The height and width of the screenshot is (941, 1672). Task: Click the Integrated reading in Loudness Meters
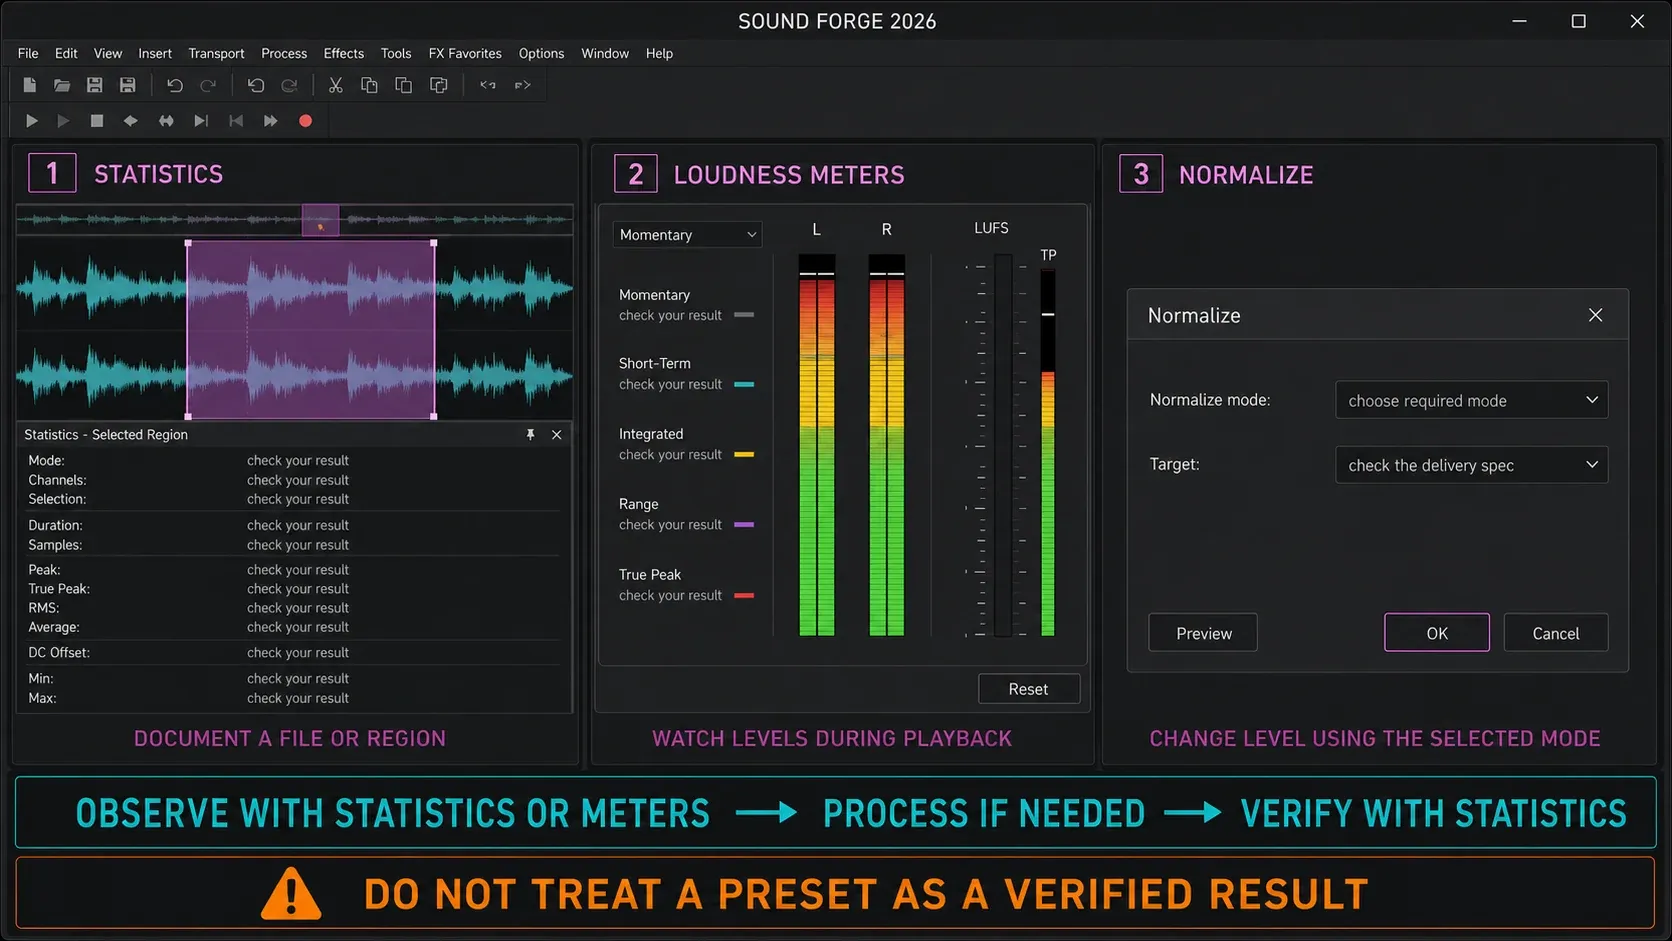click(x=670, y=455)
